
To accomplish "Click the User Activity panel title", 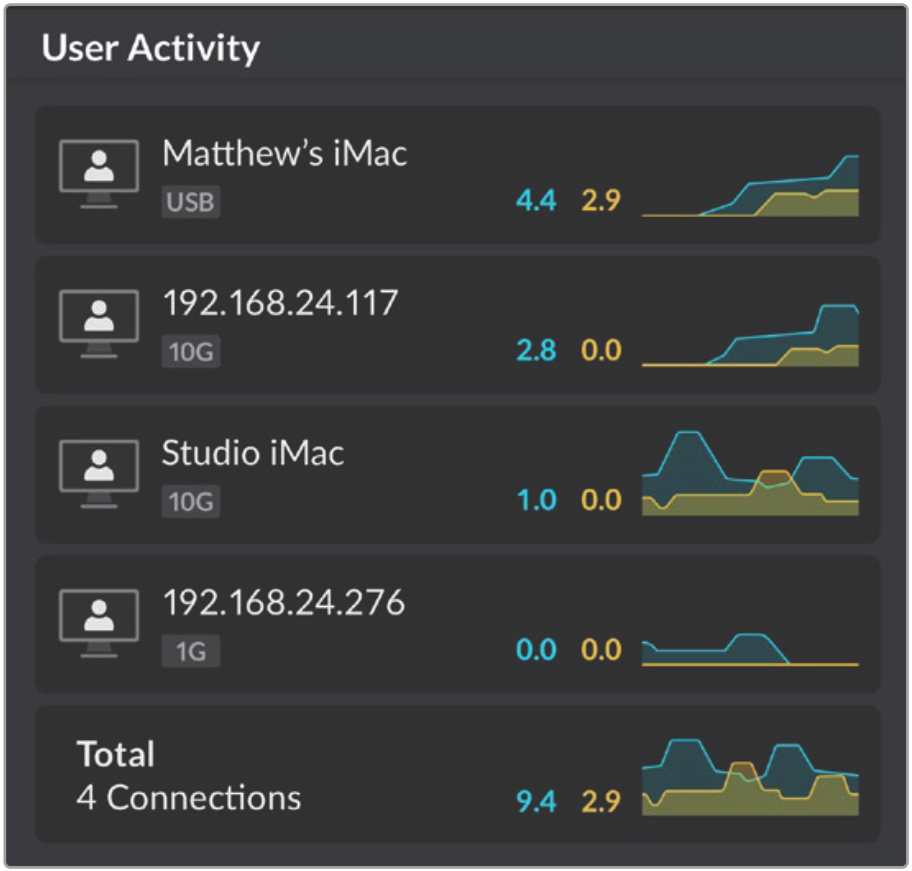I will click(x=151, y=48).
